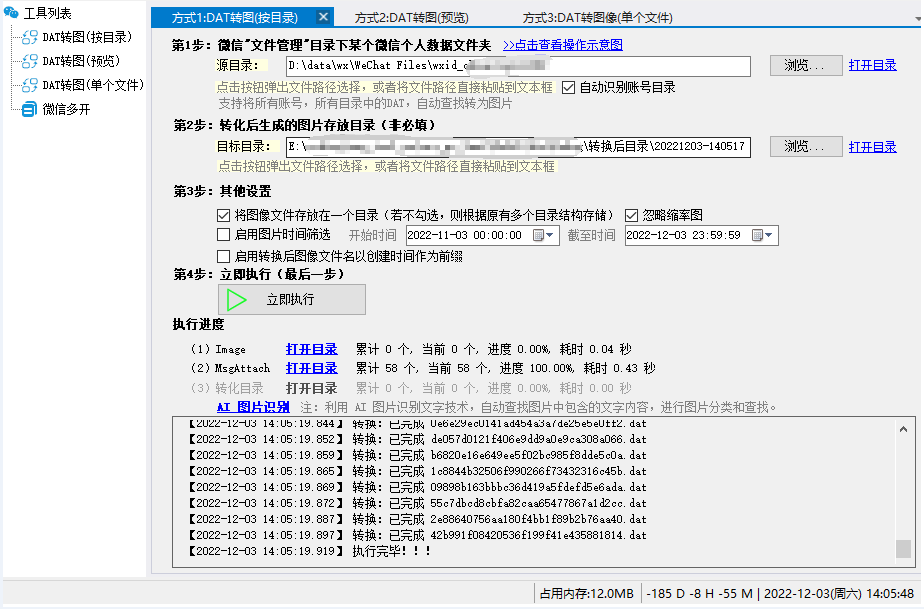Expand the 截至时间 date dropdown arrow
The image size is (924, 609).
pos(768,235)
